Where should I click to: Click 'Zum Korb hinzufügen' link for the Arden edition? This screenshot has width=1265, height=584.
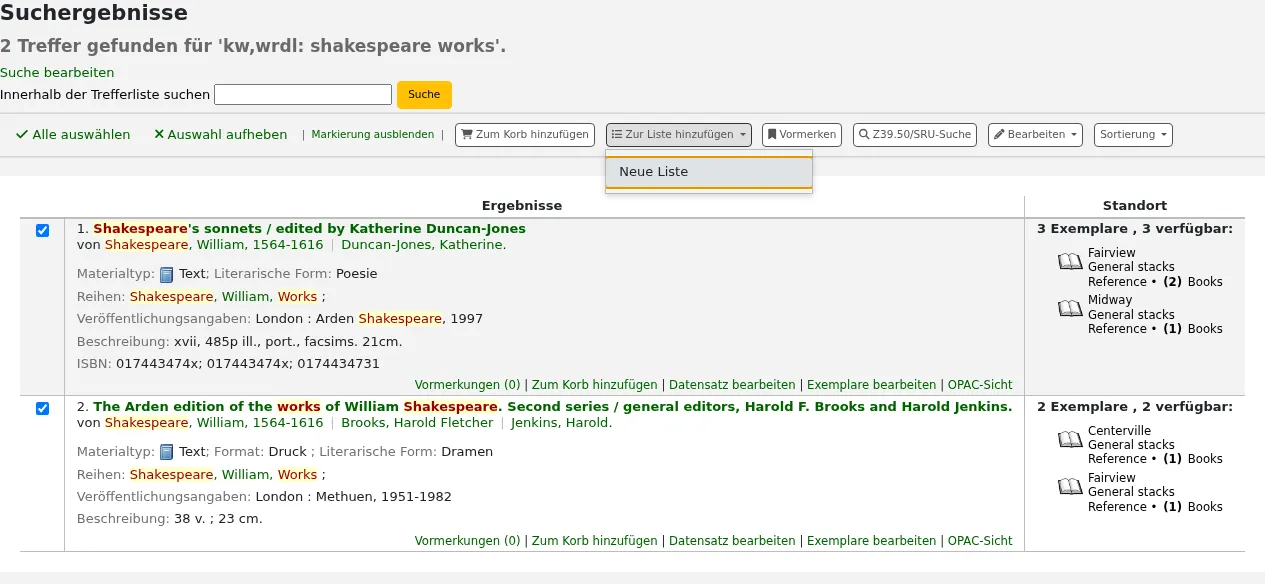click(x=595, y=541)
